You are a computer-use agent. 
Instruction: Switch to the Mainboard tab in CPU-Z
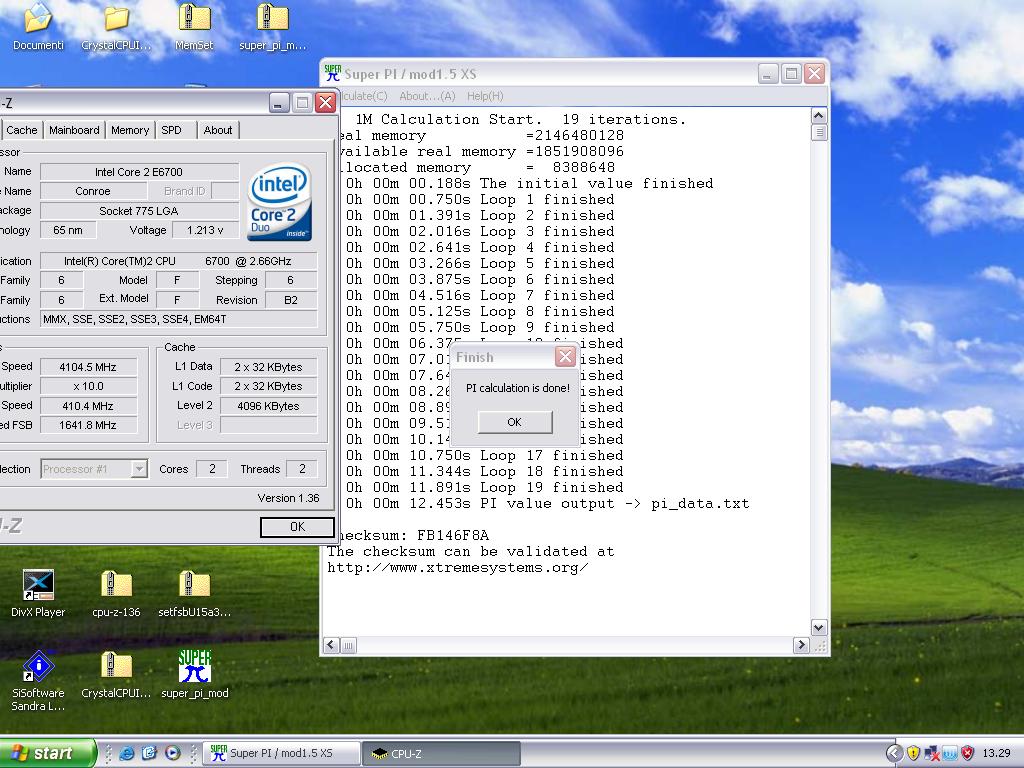74,130
